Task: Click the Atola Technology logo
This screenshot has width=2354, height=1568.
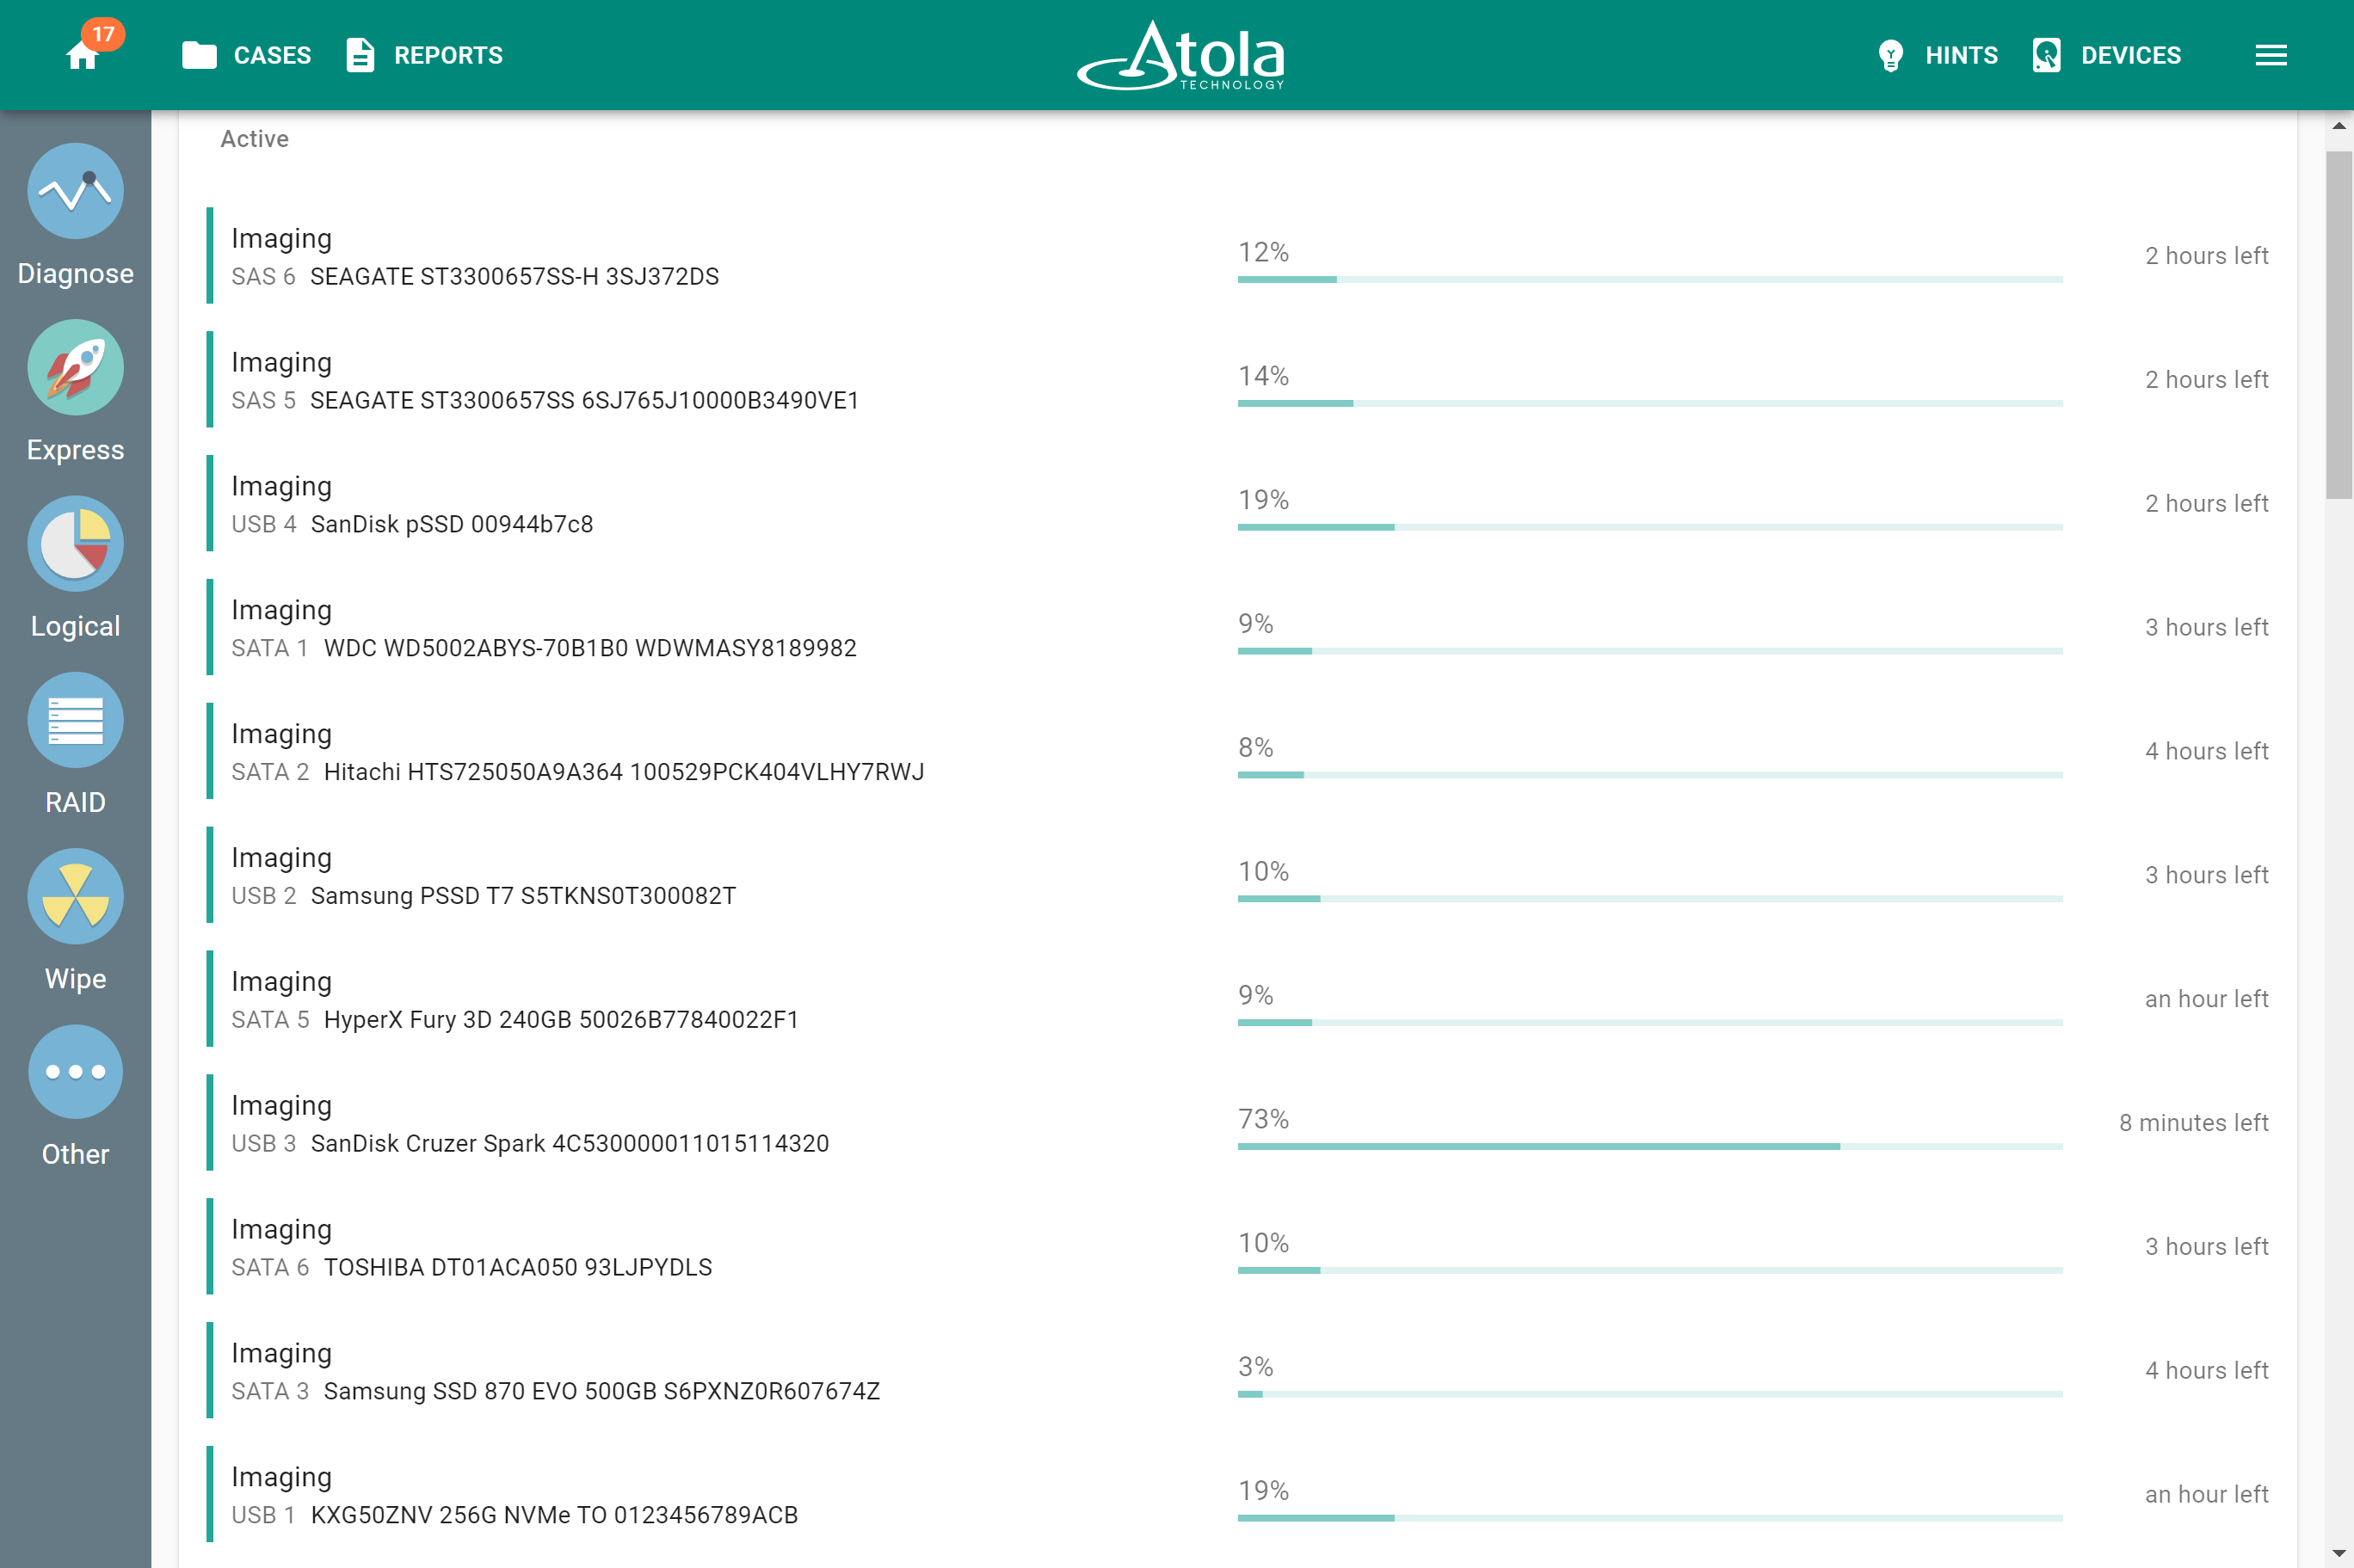Action: 1181,55
